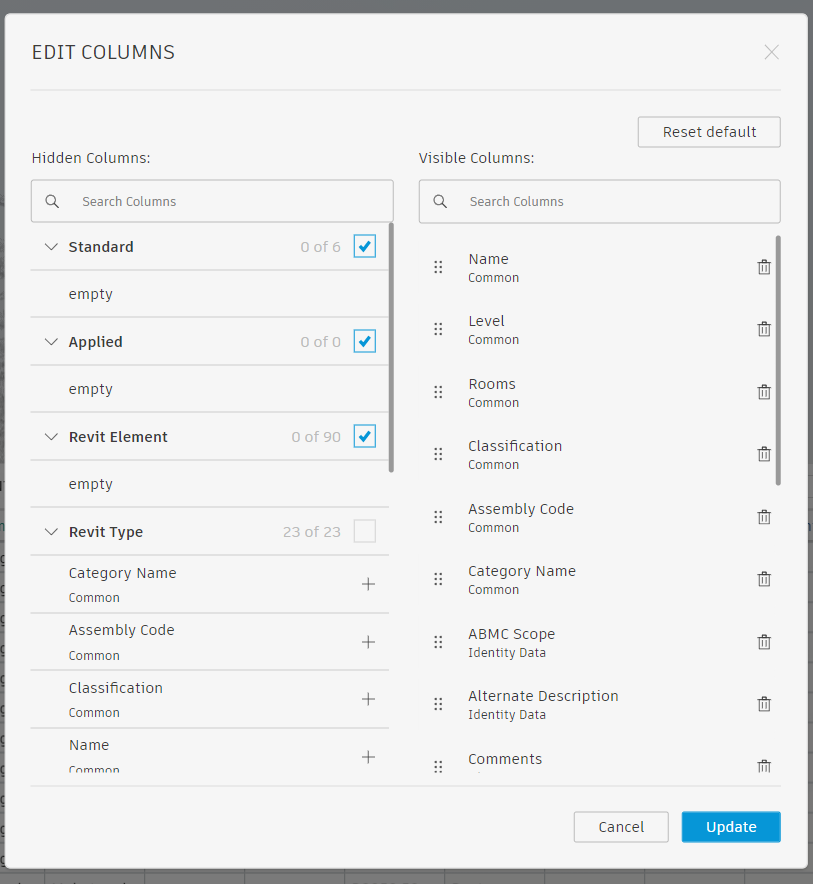Viewport: 813px width, 884px height.
Task: Collapse the Standard section
Action: click(x=51, y=246)
